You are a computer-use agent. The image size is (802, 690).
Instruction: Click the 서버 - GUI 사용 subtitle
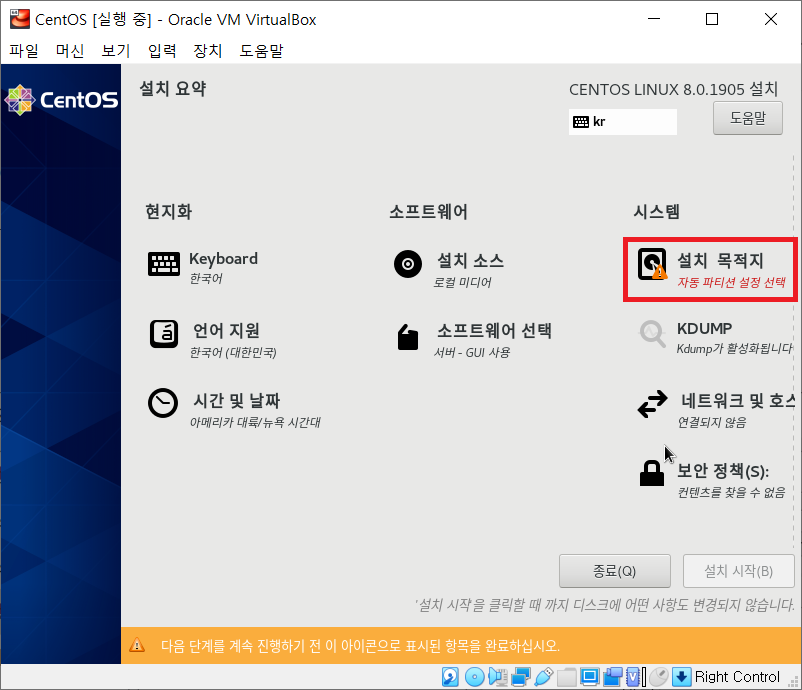(x=472, y=352)
